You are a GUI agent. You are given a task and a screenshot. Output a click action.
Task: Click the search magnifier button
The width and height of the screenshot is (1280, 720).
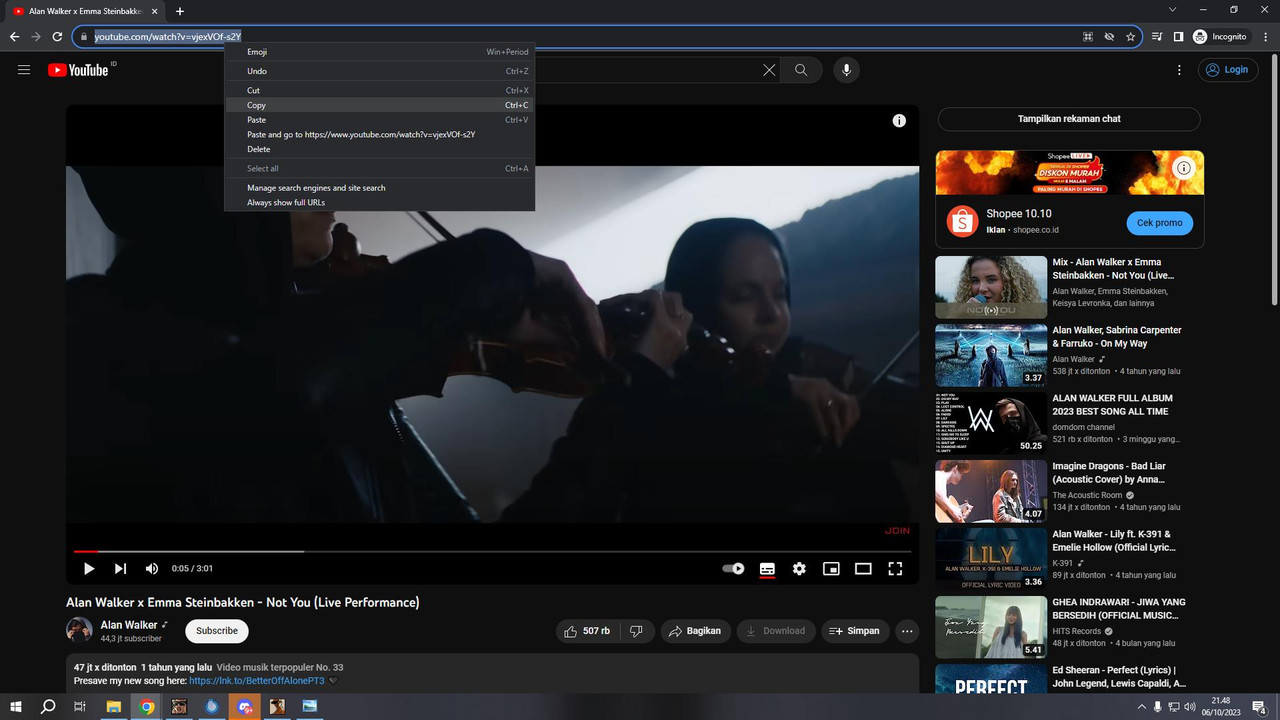point(801,70)
